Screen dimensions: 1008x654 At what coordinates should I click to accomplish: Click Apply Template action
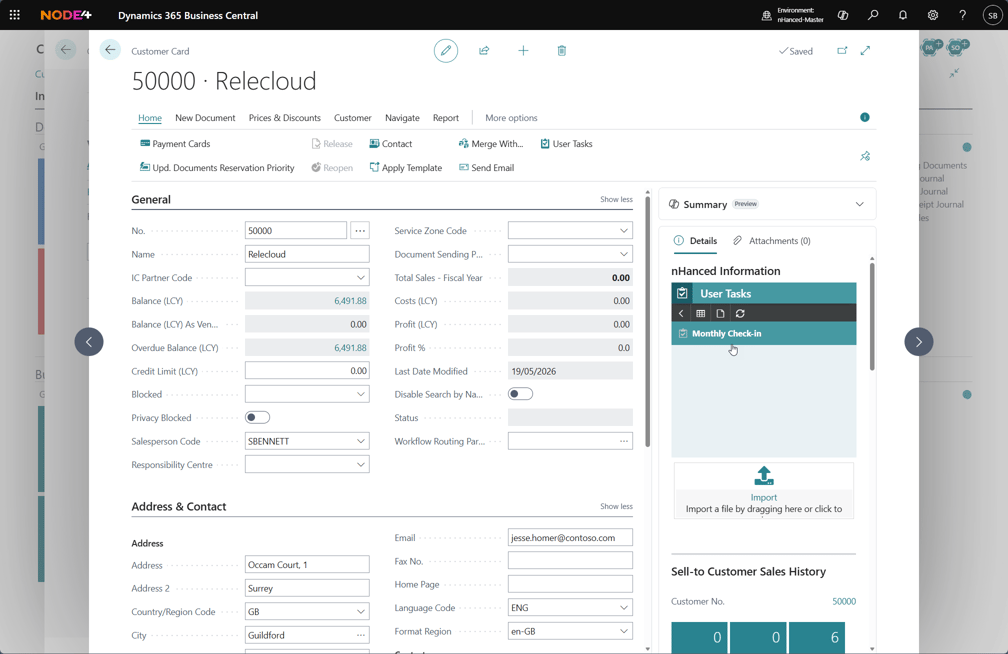tap(406, 167)
